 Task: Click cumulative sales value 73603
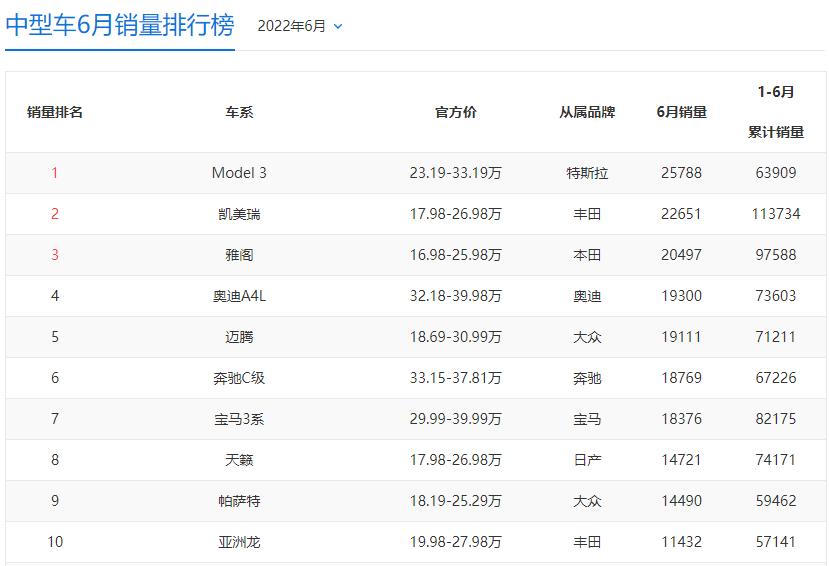pyautogui.click(x=776, y=296)
